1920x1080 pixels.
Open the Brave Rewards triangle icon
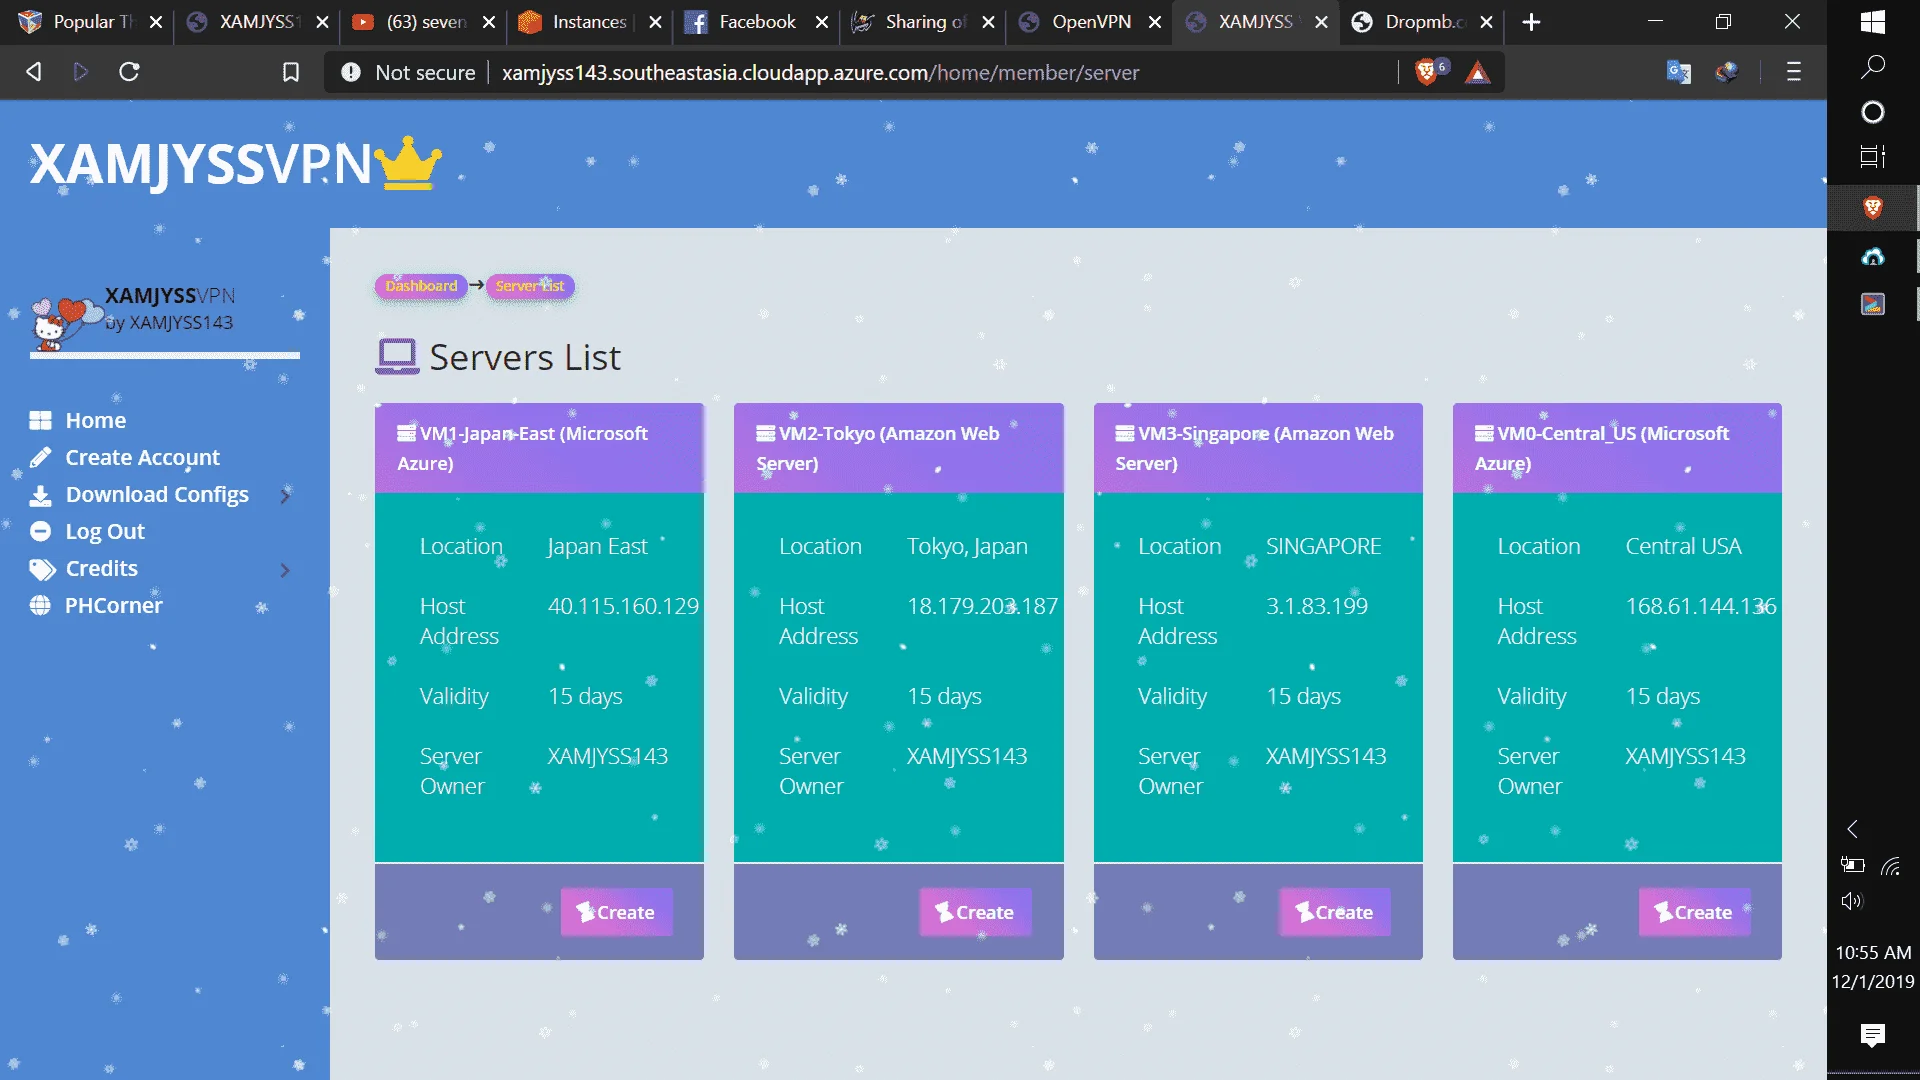(x=1477, y=72)
